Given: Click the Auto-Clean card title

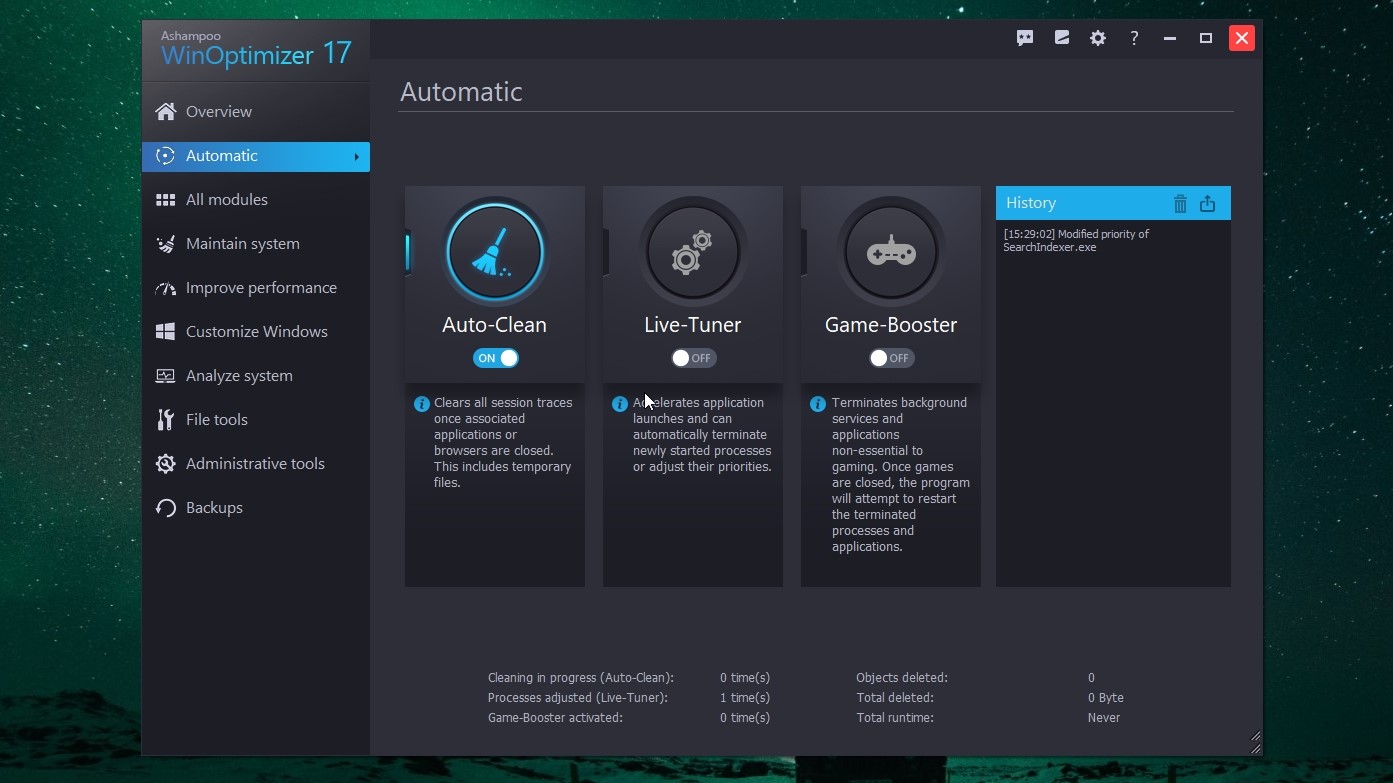Looking at the screenshot, I should point(495,325).
